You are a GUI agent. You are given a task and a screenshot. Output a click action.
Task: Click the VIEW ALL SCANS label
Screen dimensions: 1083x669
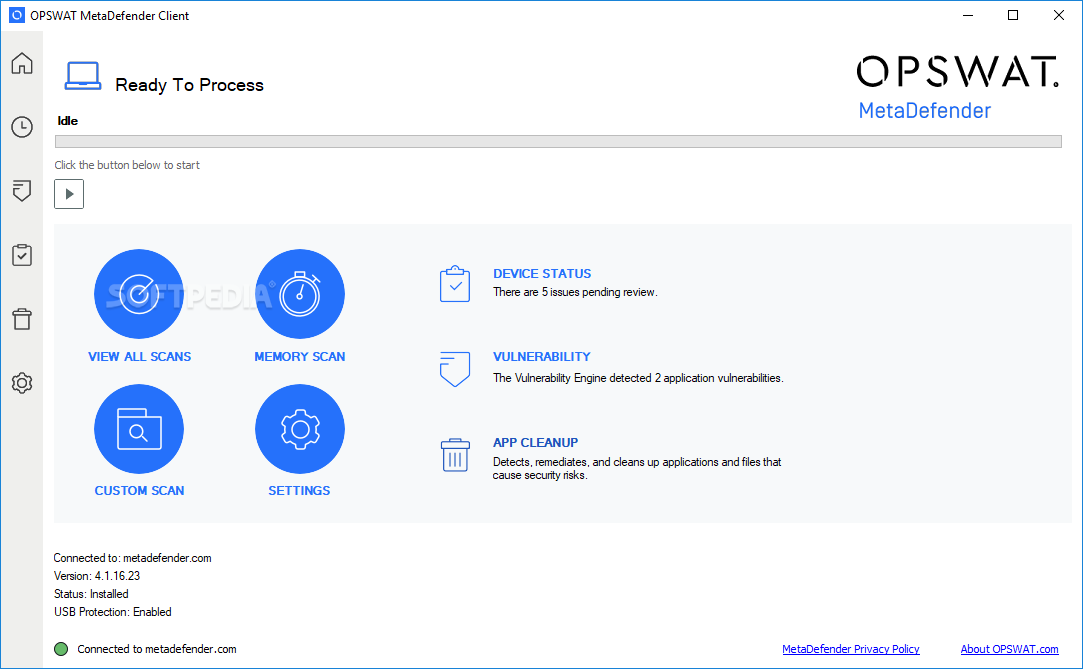[x=140, y=357]
